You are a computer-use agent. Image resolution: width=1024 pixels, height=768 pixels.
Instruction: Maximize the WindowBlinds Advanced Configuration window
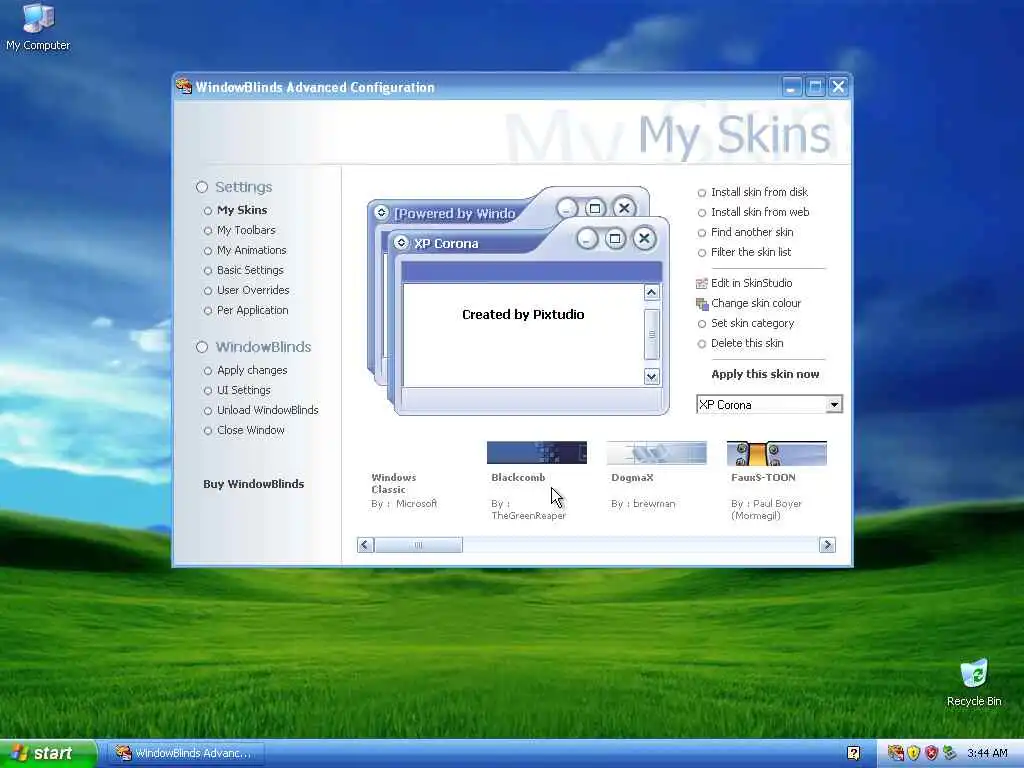(x=815, y=87)
